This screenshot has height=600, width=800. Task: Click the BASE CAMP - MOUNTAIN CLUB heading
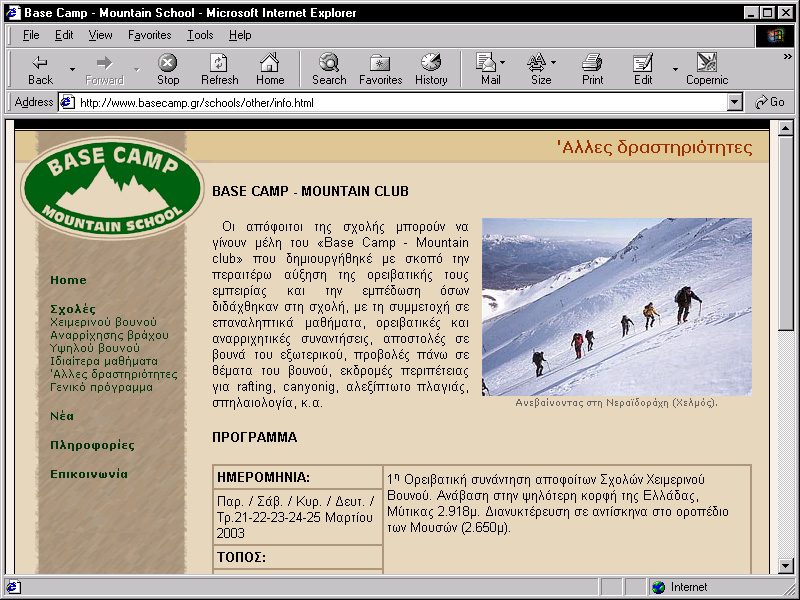(x=311, y=191)
